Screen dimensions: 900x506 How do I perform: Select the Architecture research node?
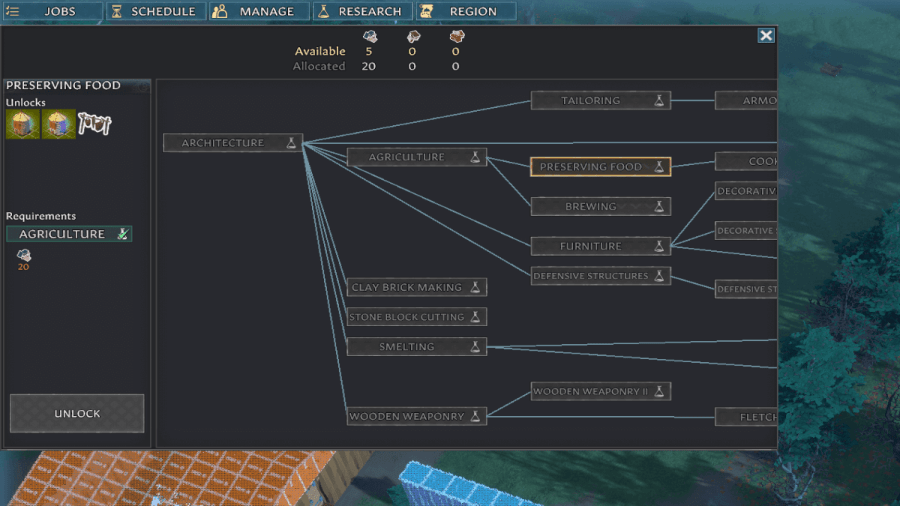tap(223, 143)
